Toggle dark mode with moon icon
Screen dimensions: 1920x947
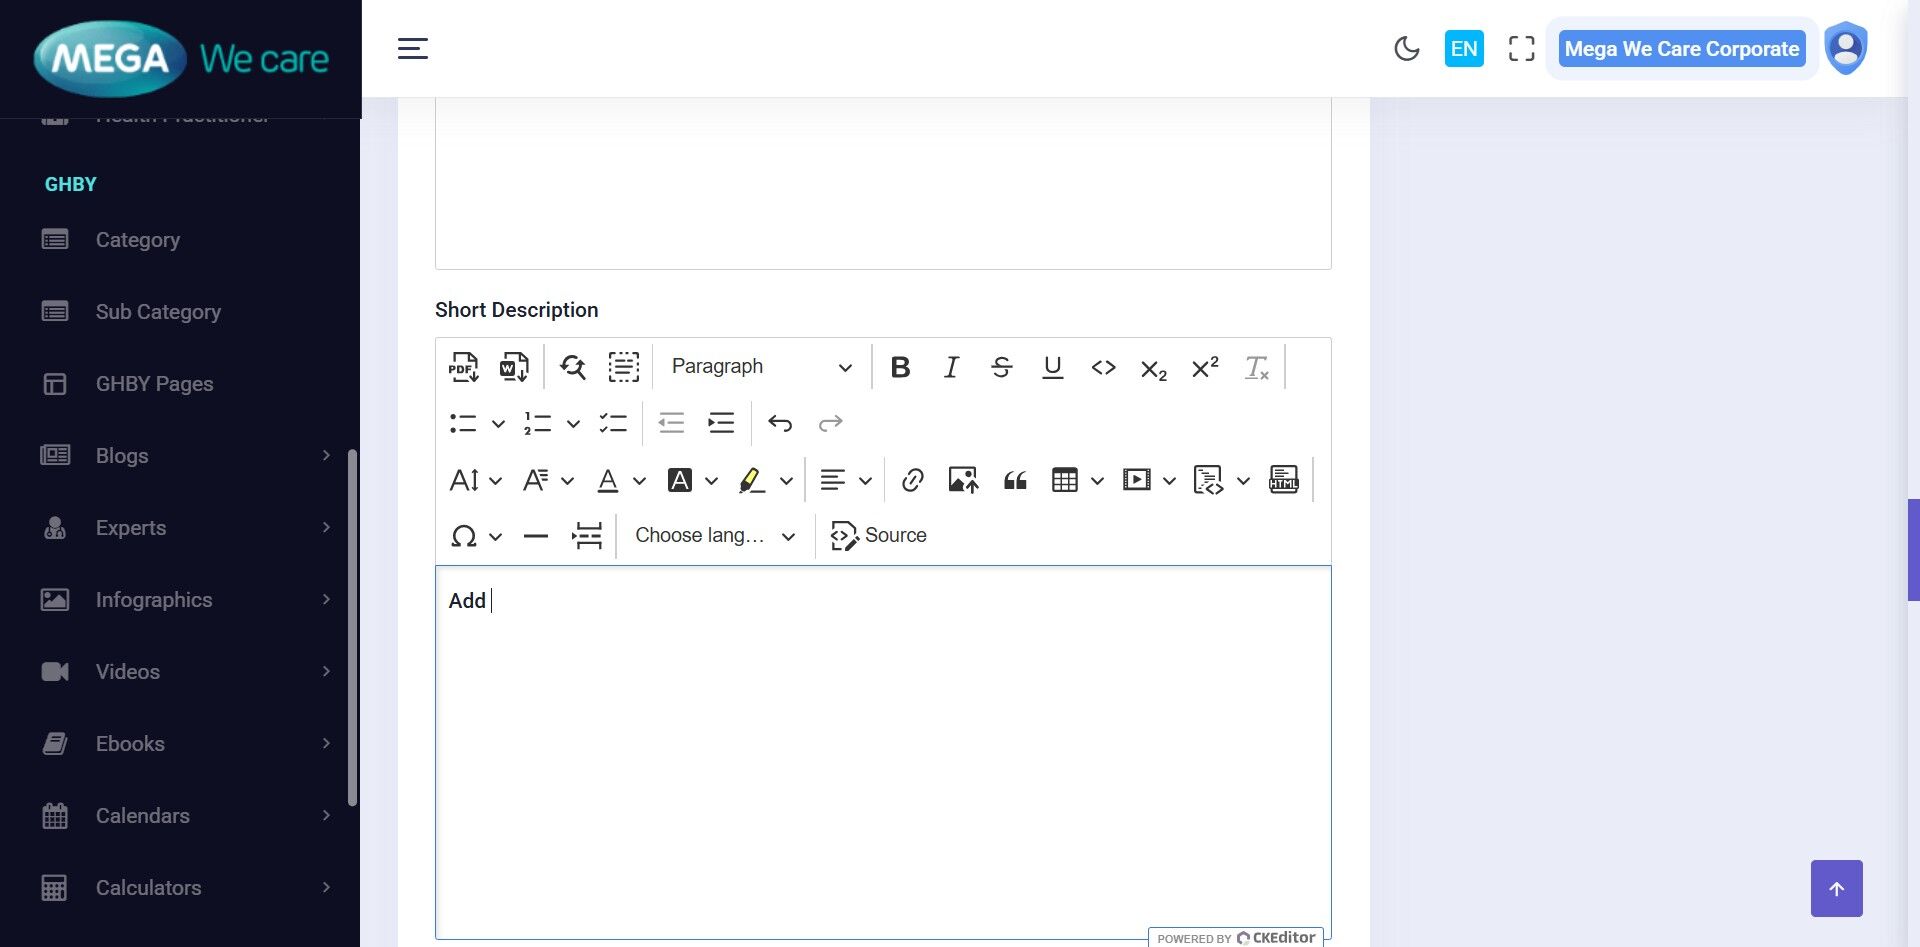1406,49
